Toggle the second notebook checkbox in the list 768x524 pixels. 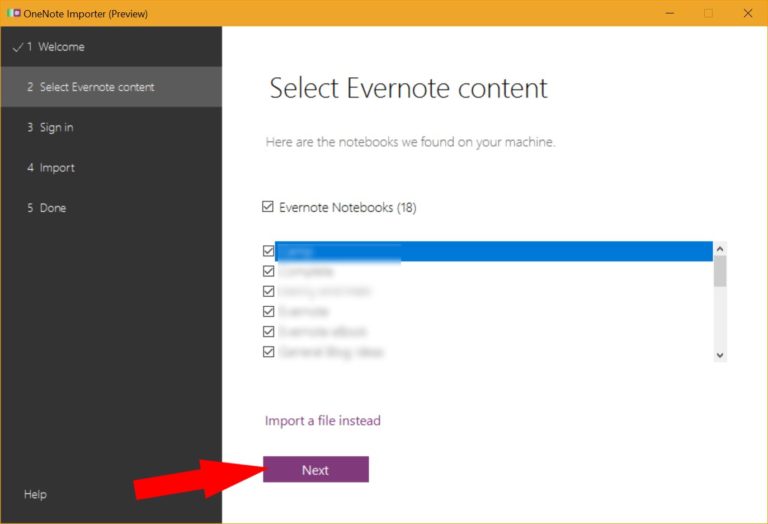tap(268, 271)
